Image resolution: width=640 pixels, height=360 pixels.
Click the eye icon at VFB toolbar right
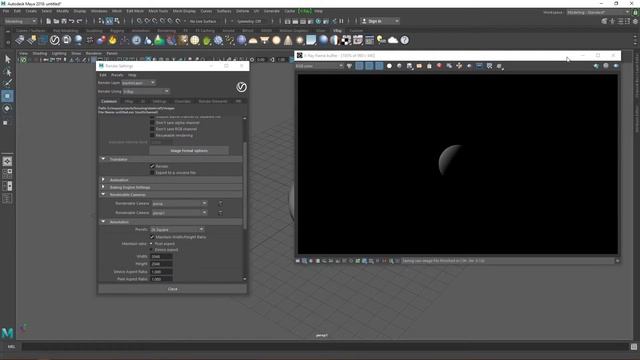coord(616,66)
